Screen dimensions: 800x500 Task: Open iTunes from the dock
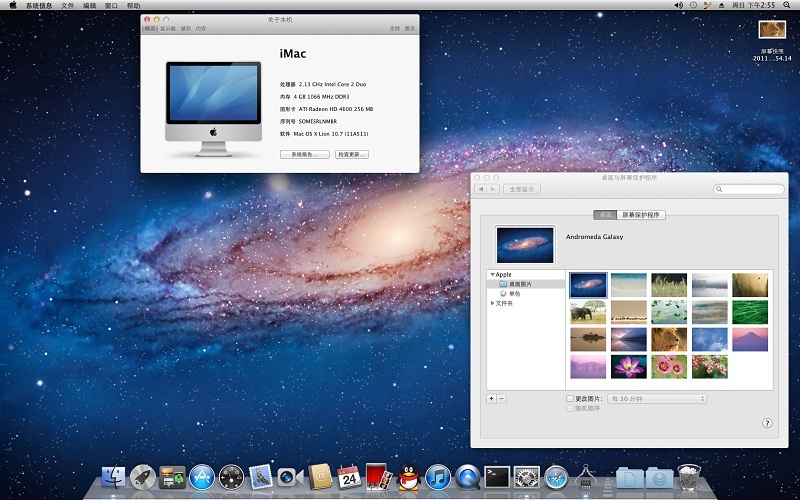[437, 477]
